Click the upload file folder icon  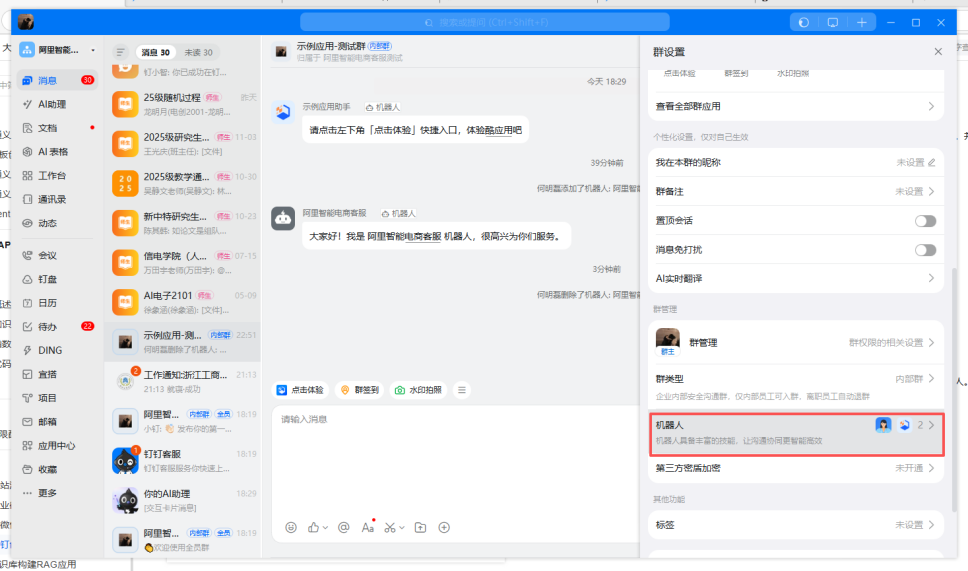(x=420, y=527)
